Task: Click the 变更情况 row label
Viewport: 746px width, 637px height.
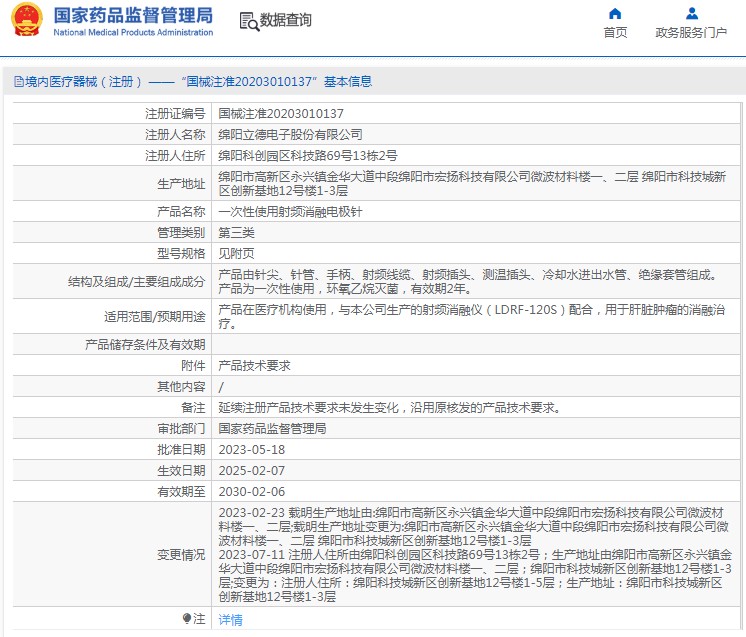Action: pyautogui.click(x=181, y=554)
